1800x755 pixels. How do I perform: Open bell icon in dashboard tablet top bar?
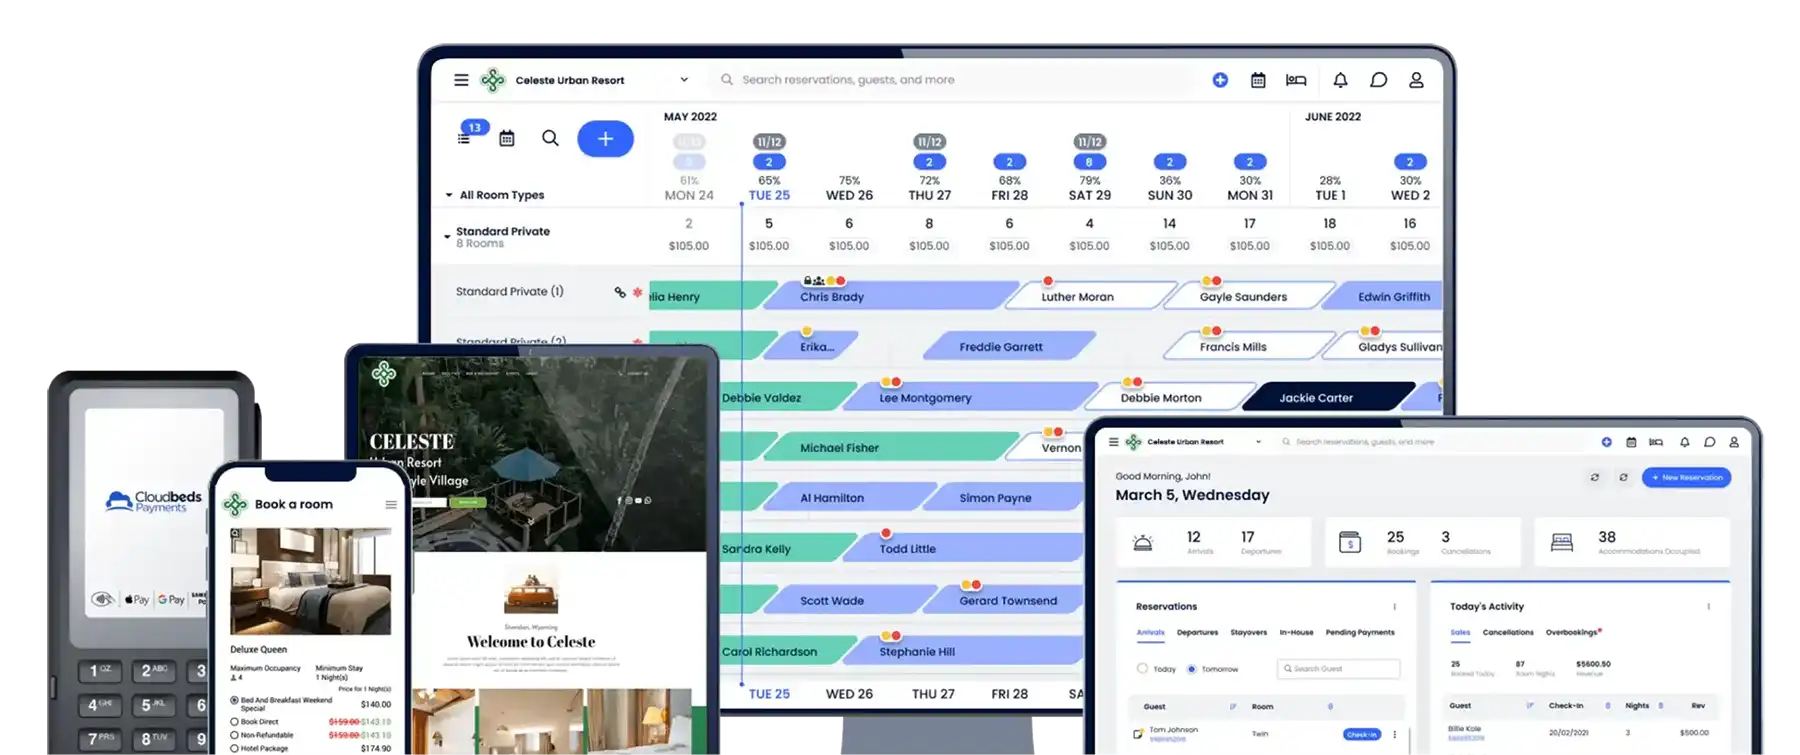1685,442
